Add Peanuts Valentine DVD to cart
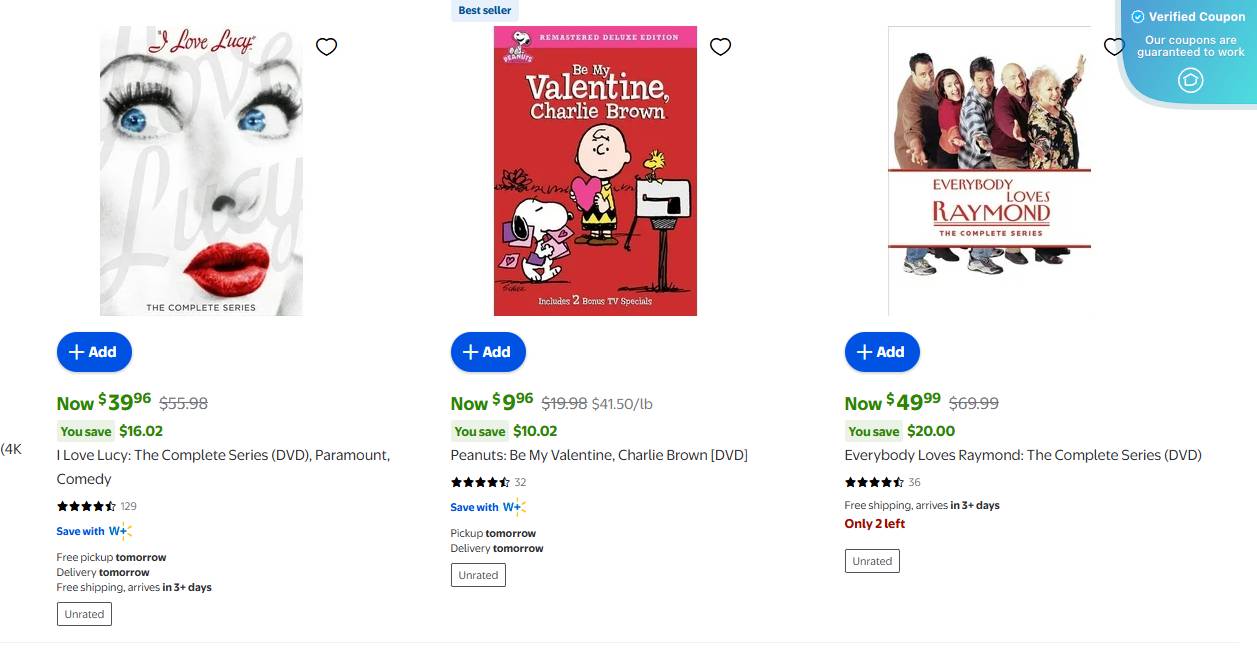 [488, 351]
